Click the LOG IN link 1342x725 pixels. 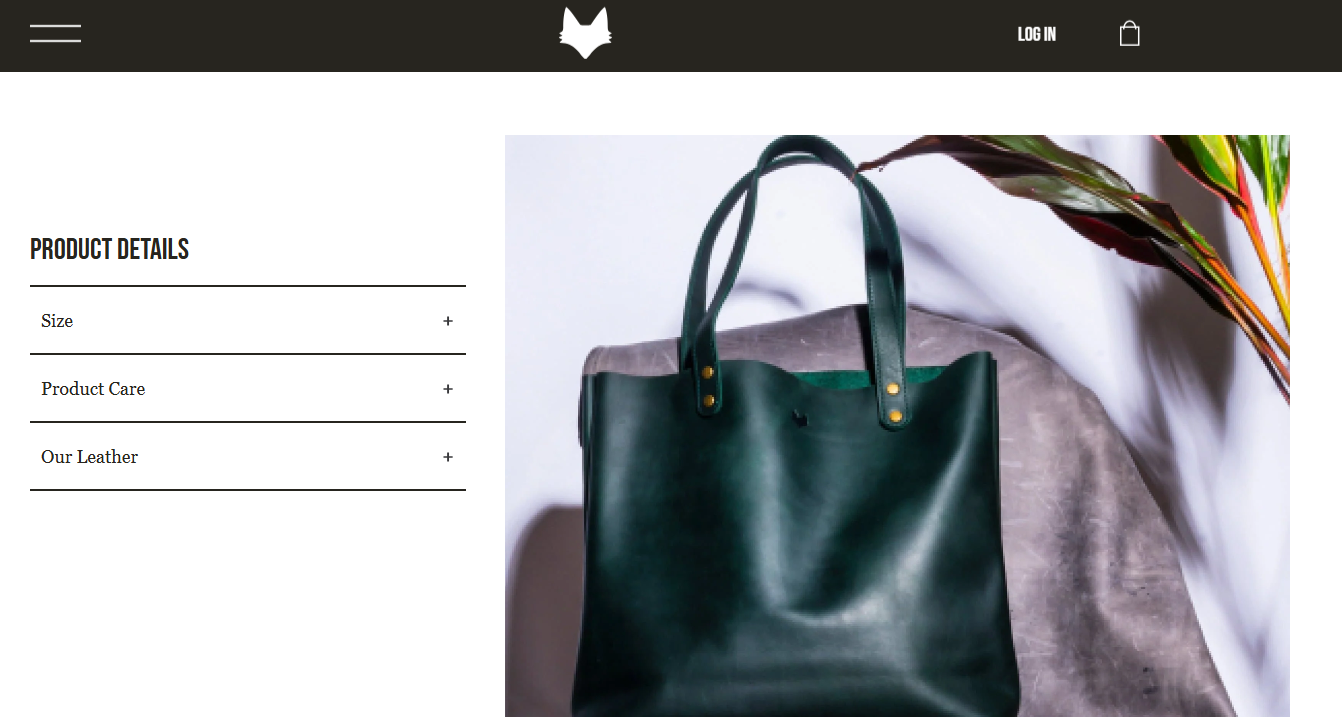coord(1037,34)
